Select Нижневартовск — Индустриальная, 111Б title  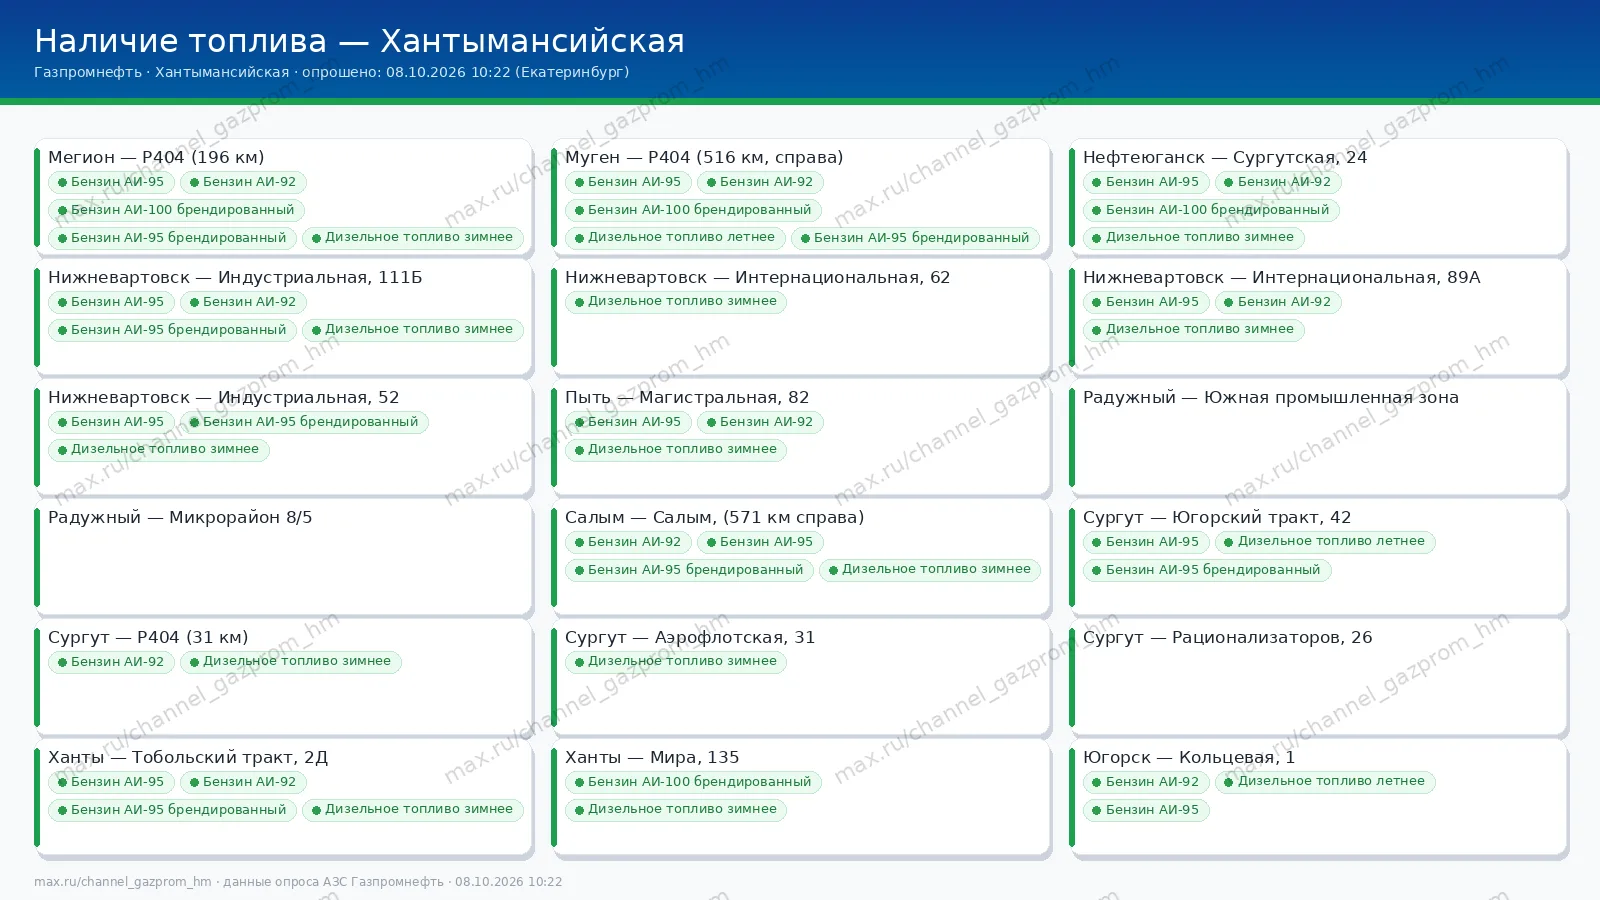[x=235, y=277]
